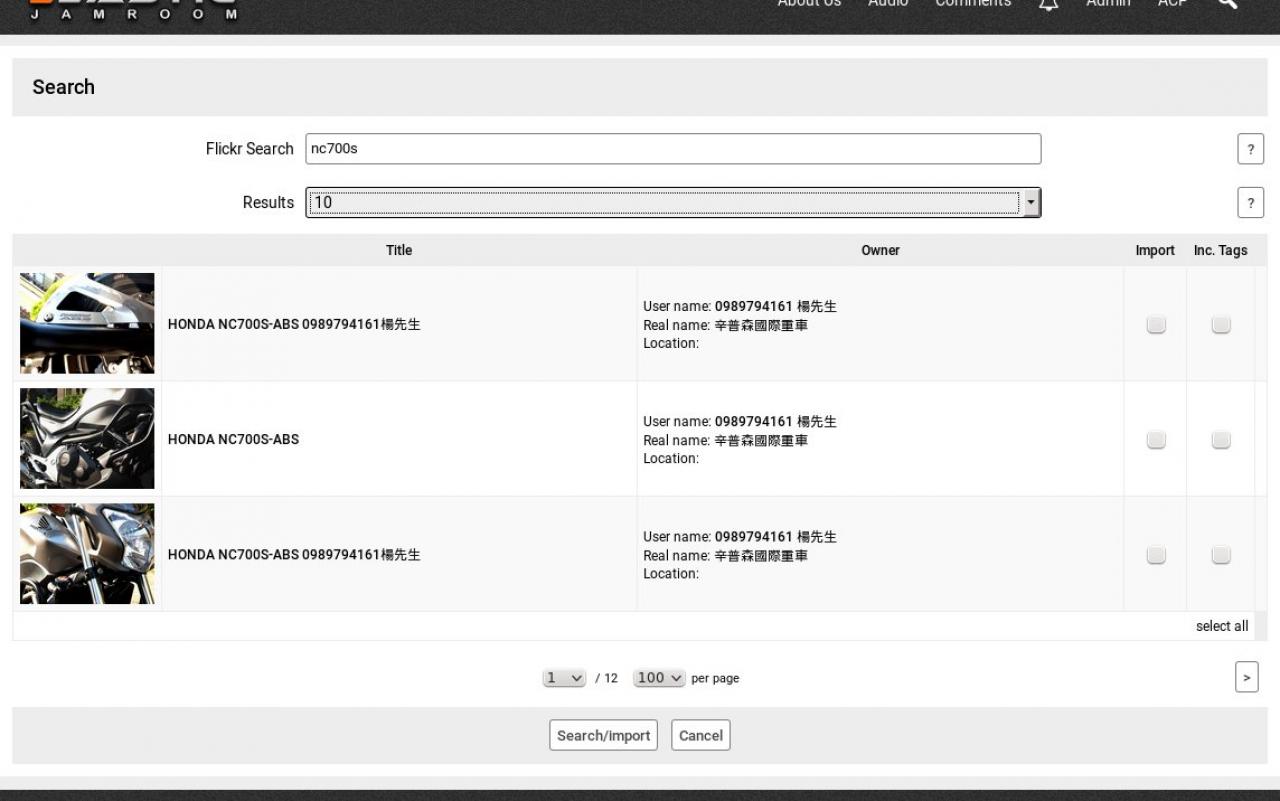Focus the Flickr Search text field
1280x801 pixels.
tap(672, 149)
